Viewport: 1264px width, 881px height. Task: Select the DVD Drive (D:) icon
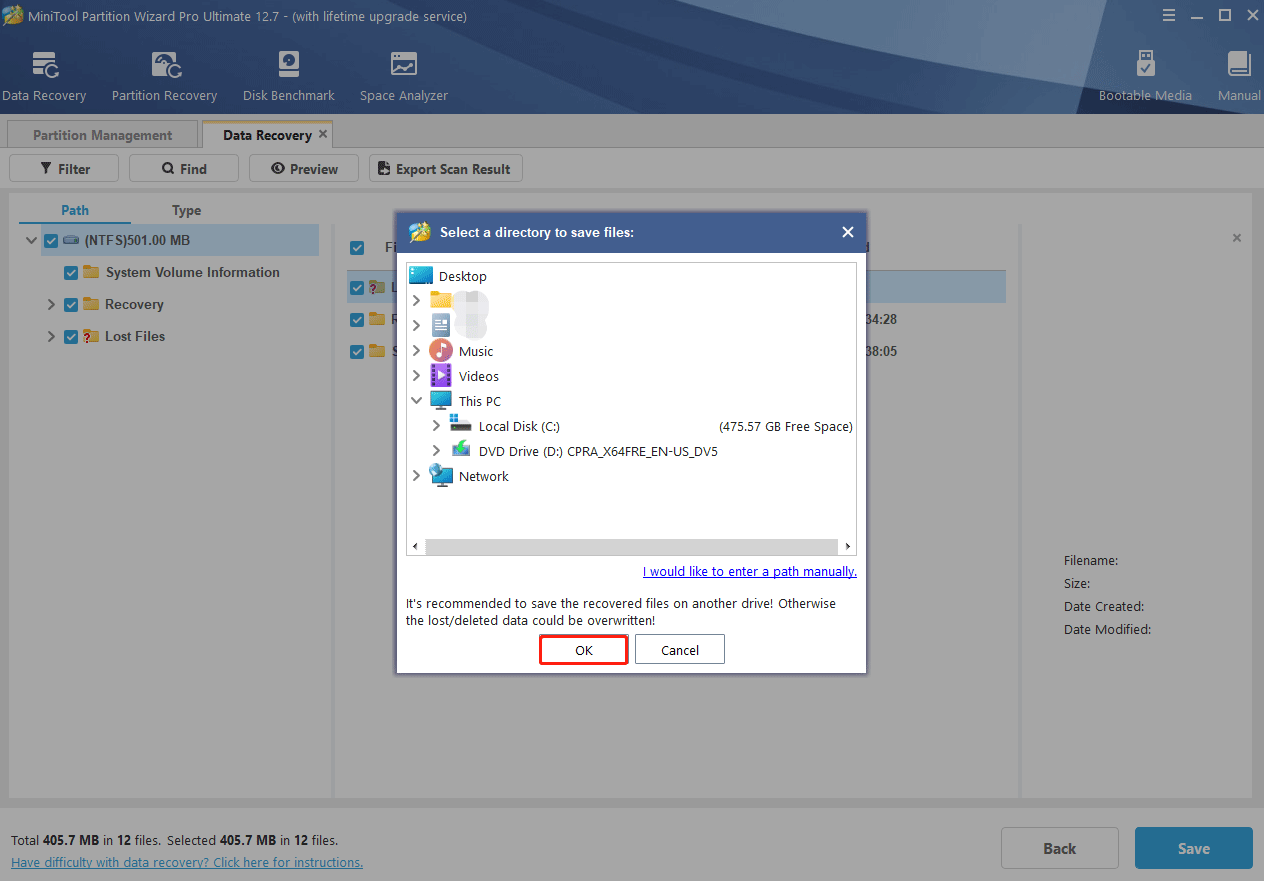coord(461,451)
